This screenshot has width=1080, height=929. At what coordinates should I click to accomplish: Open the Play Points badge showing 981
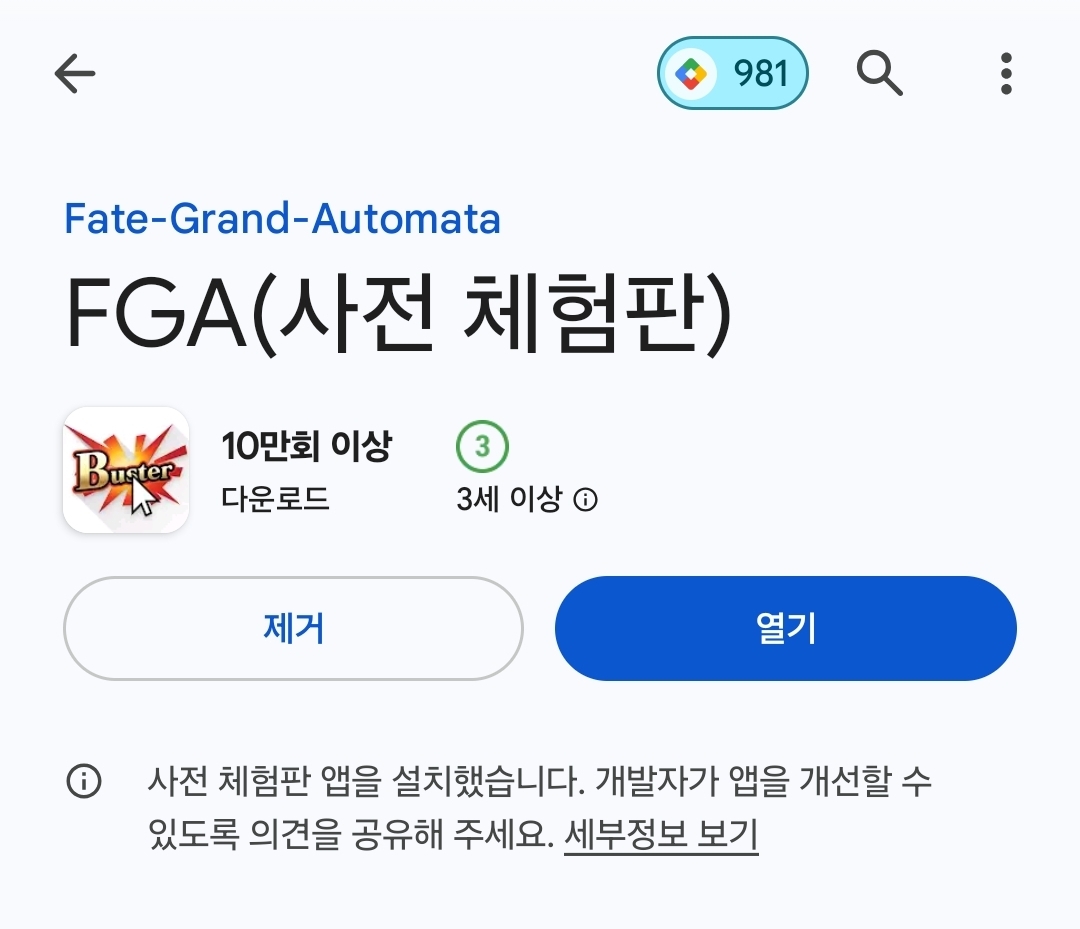point(732,73)
